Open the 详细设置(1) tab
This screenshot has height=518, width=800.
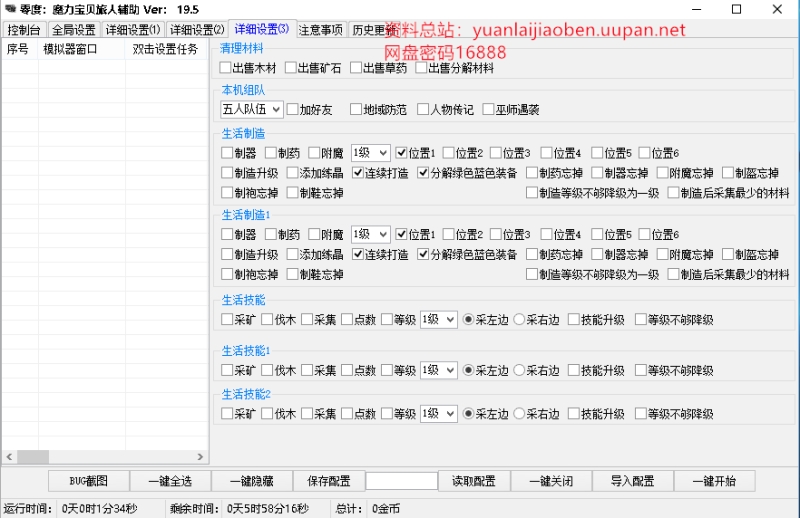click(133, 30)
